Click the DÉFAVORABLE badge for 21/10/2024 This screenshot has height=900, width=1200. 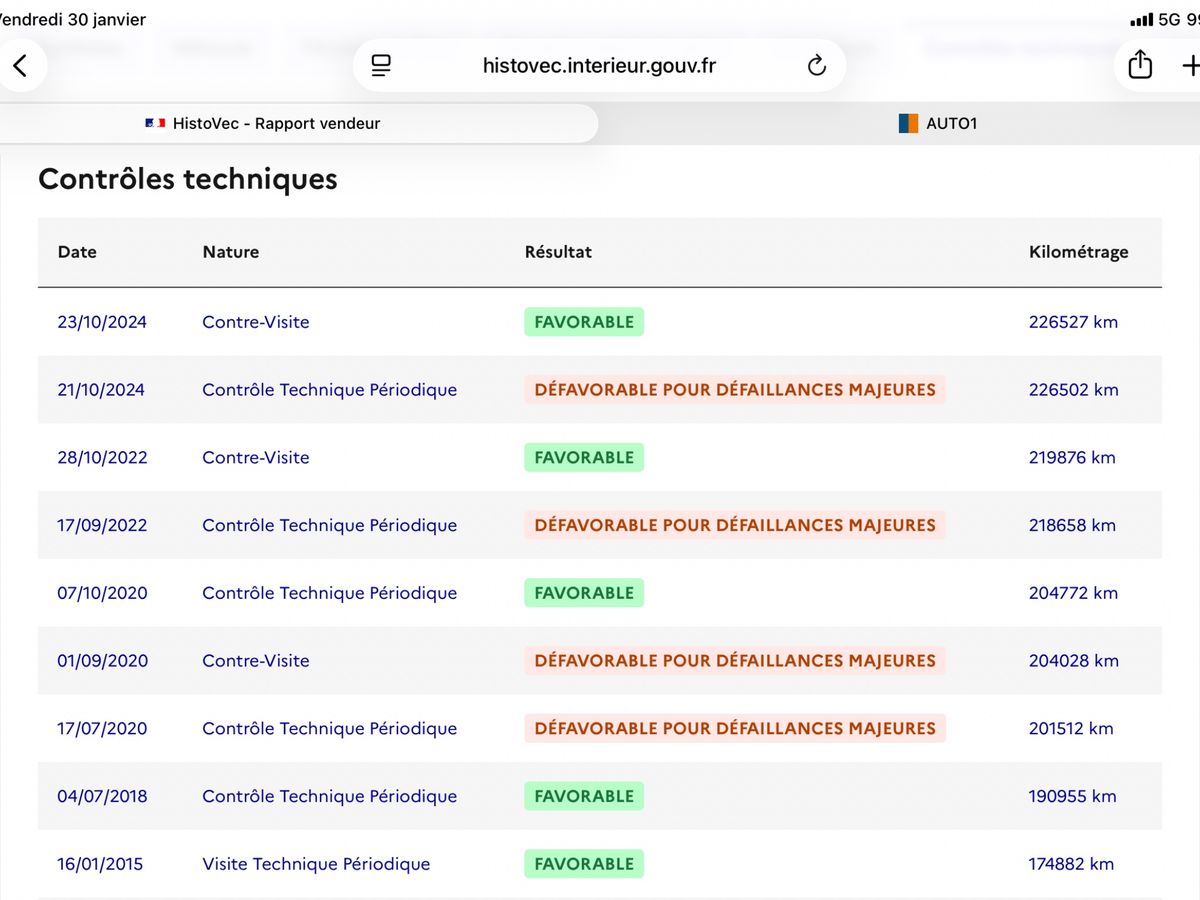pyautogui.click(x=735, y=390)
